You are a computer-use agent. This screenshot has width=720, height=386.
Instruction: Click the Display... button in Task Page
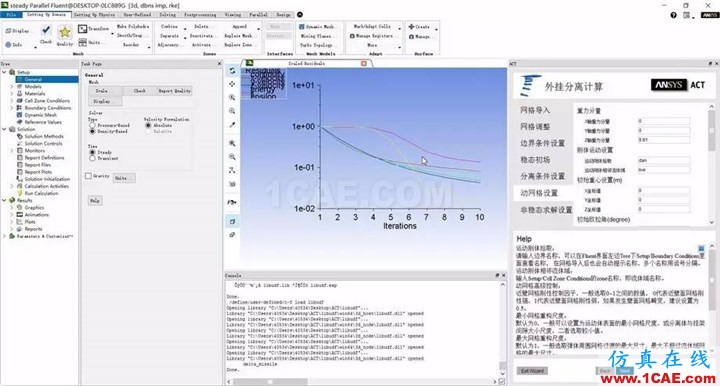point(105,101)
